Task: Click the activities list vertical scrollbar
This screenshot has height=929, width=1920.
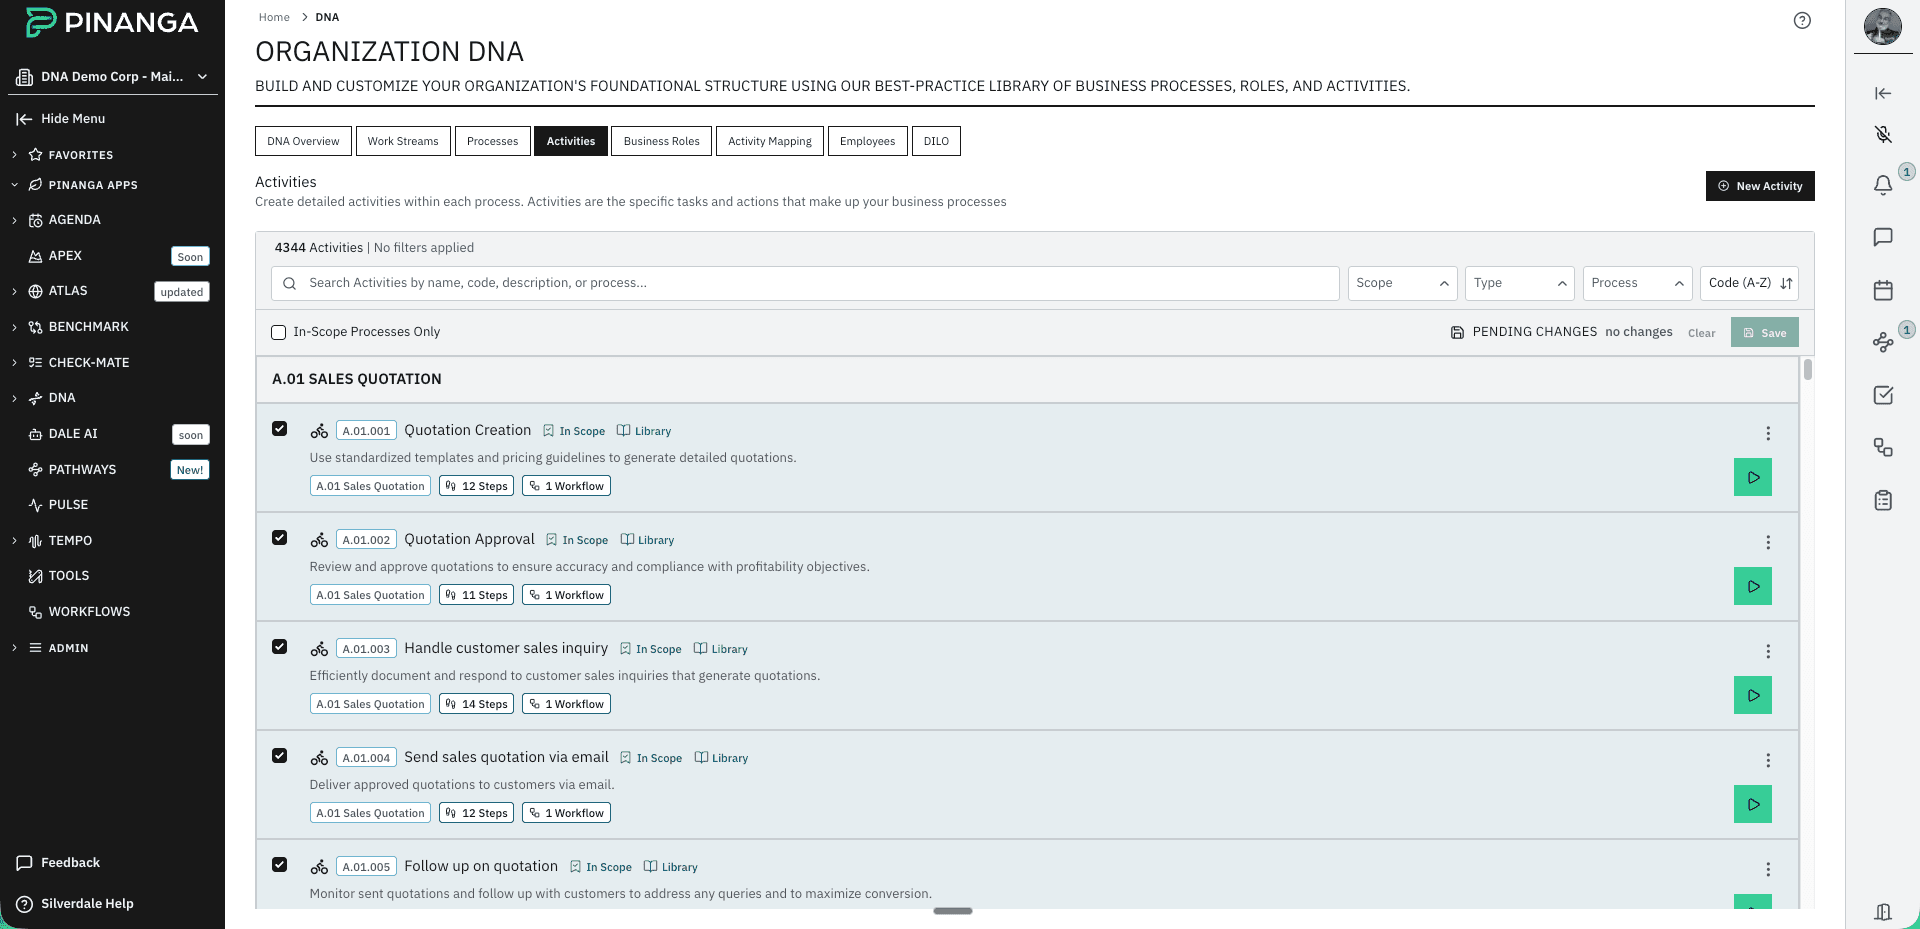Action: click(1807, 371)
